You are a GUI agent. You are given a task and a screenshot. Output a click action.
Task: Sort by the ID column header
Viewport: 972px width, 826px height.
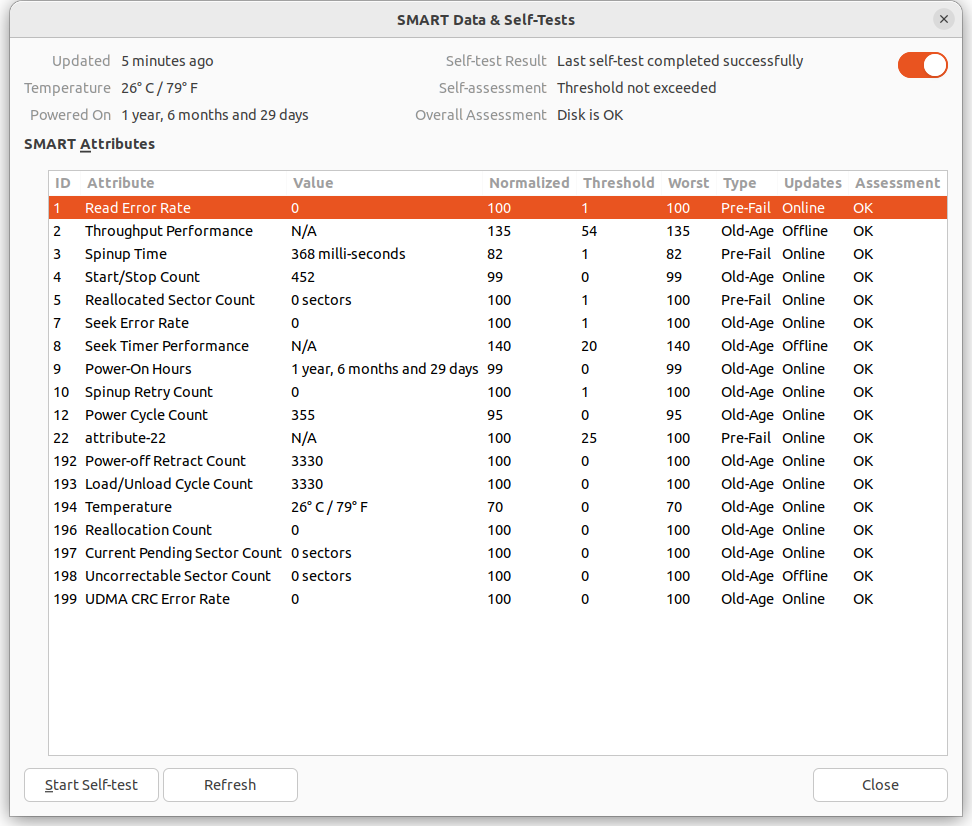63,183
